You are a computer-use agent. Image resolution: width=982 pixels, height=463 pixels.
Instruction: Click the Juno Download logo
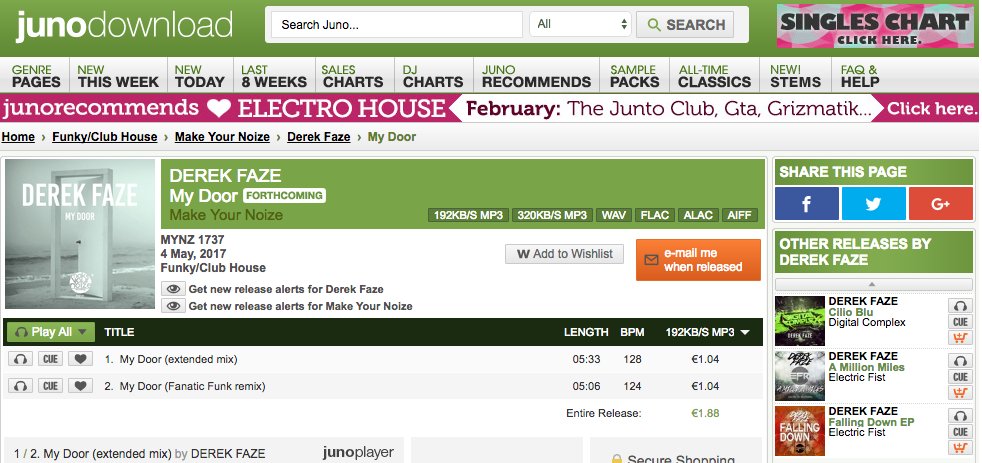[x=124, y=26]
